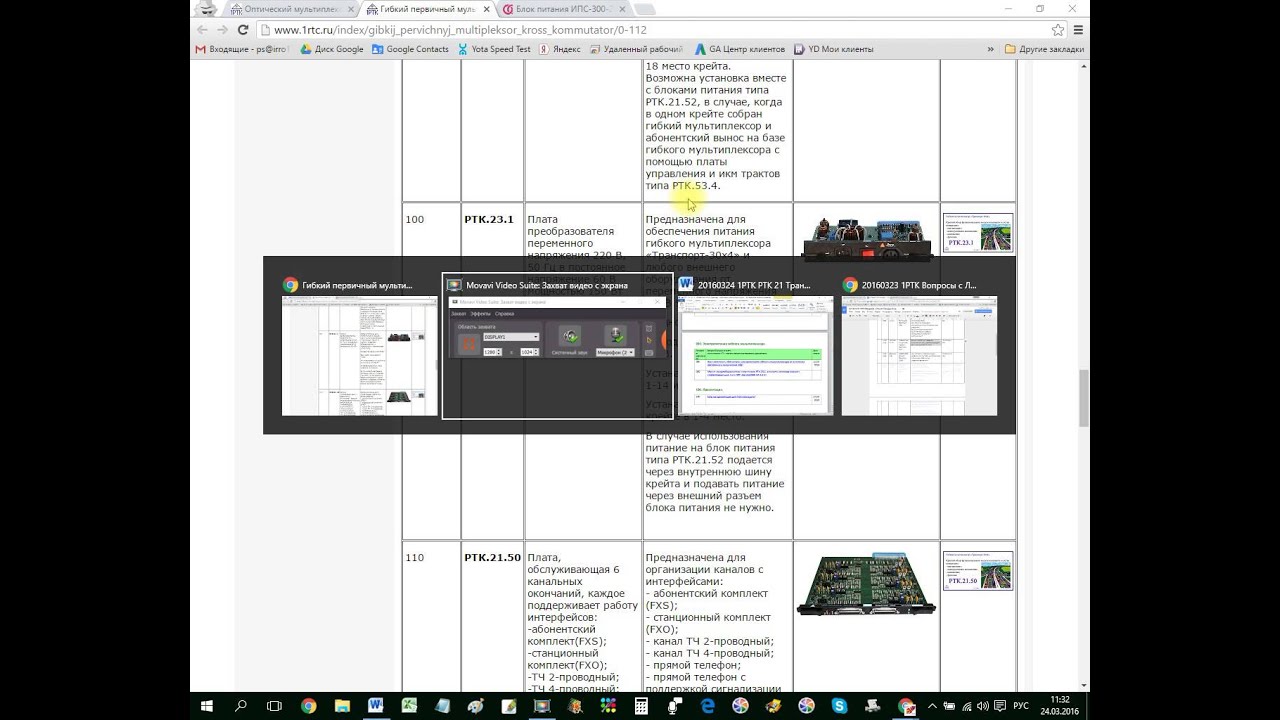Screen dimensions: 1280x720
Task: Open Skype from the taskbar
Action: [840, 706]
